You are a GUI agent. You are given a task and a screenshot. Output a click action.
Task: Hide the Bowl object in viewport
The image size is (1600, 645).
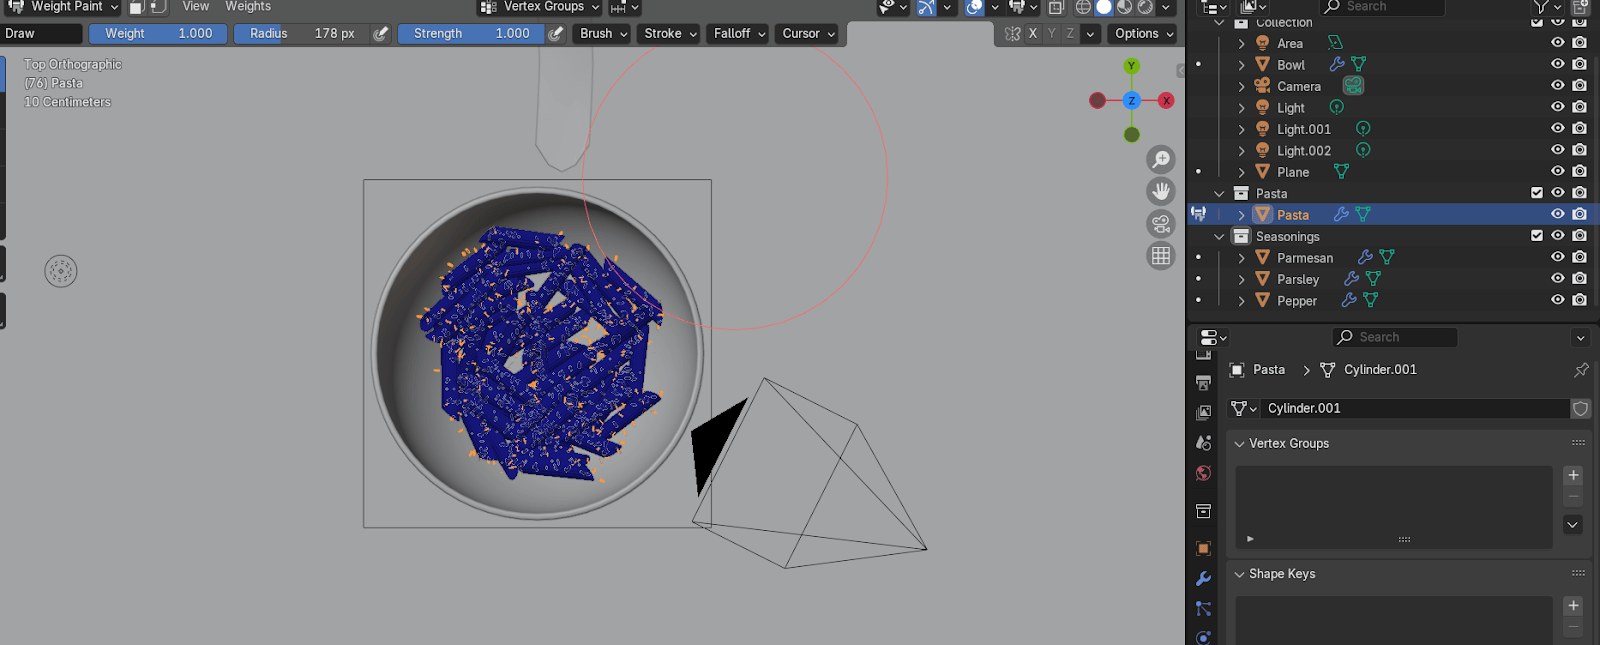[1557, 64]
